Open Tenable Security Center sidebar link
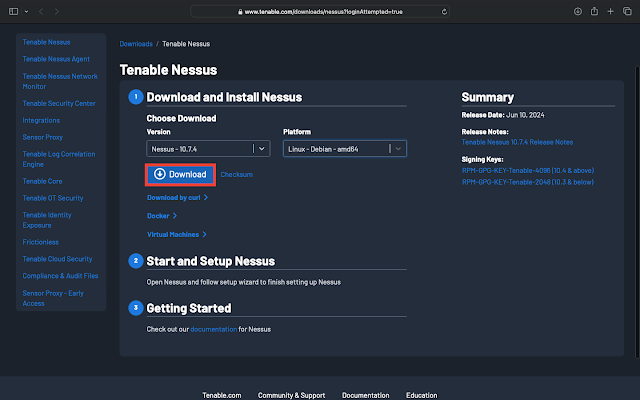640x400 pixels. tap(59, 103)
